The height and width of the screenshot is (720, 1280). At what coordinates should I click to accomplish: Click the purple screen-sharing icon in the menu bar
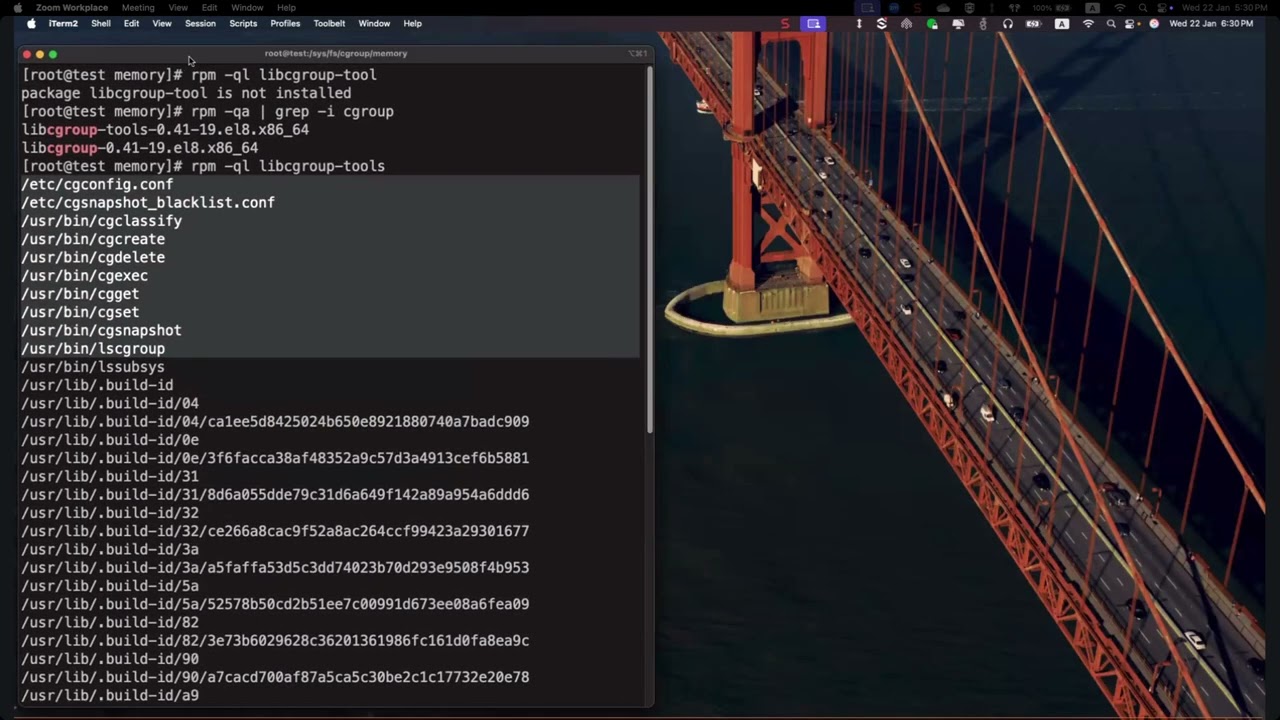(814, 23)
